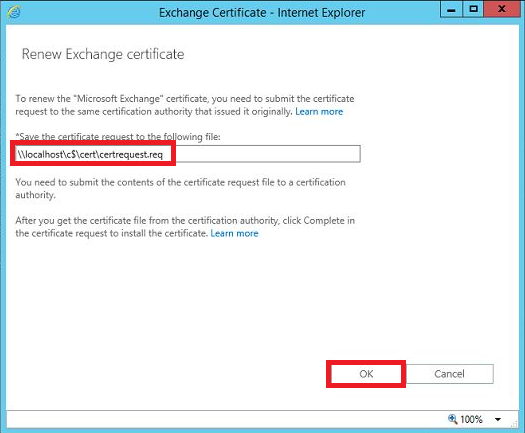The height and width of the screenshot is (433, 525).
Task: Minimize the Exchange Certificate window
Action: coord(451,9)
